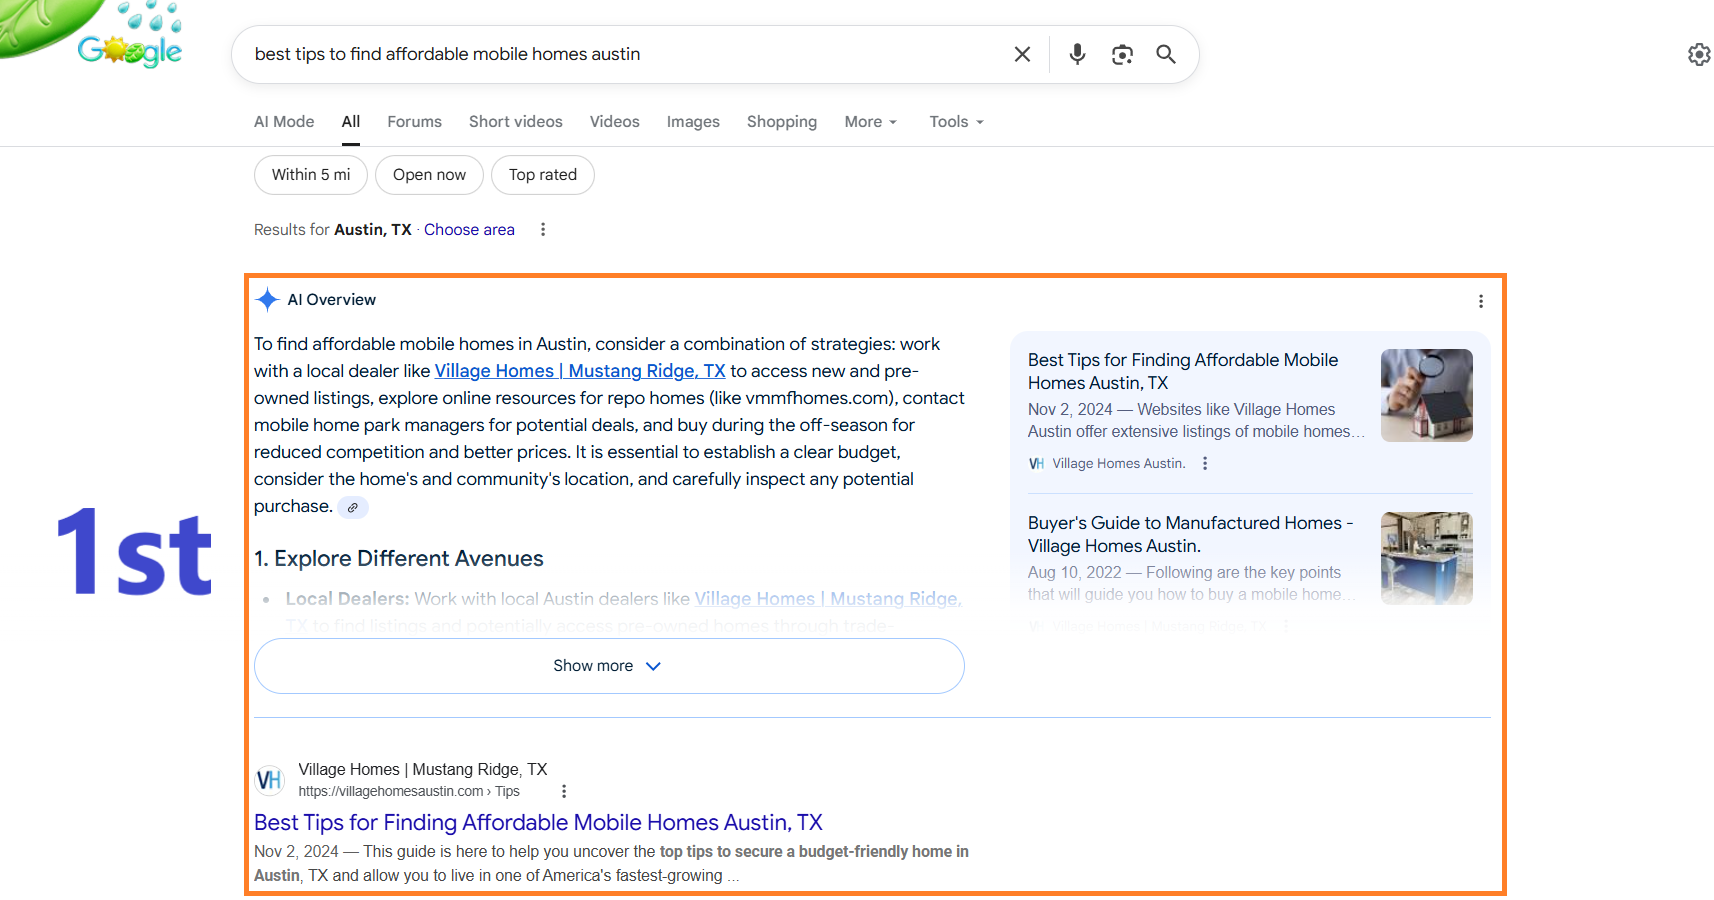Click the 'Choose area' link
The image size is (1714, 900).
[469, 230]
